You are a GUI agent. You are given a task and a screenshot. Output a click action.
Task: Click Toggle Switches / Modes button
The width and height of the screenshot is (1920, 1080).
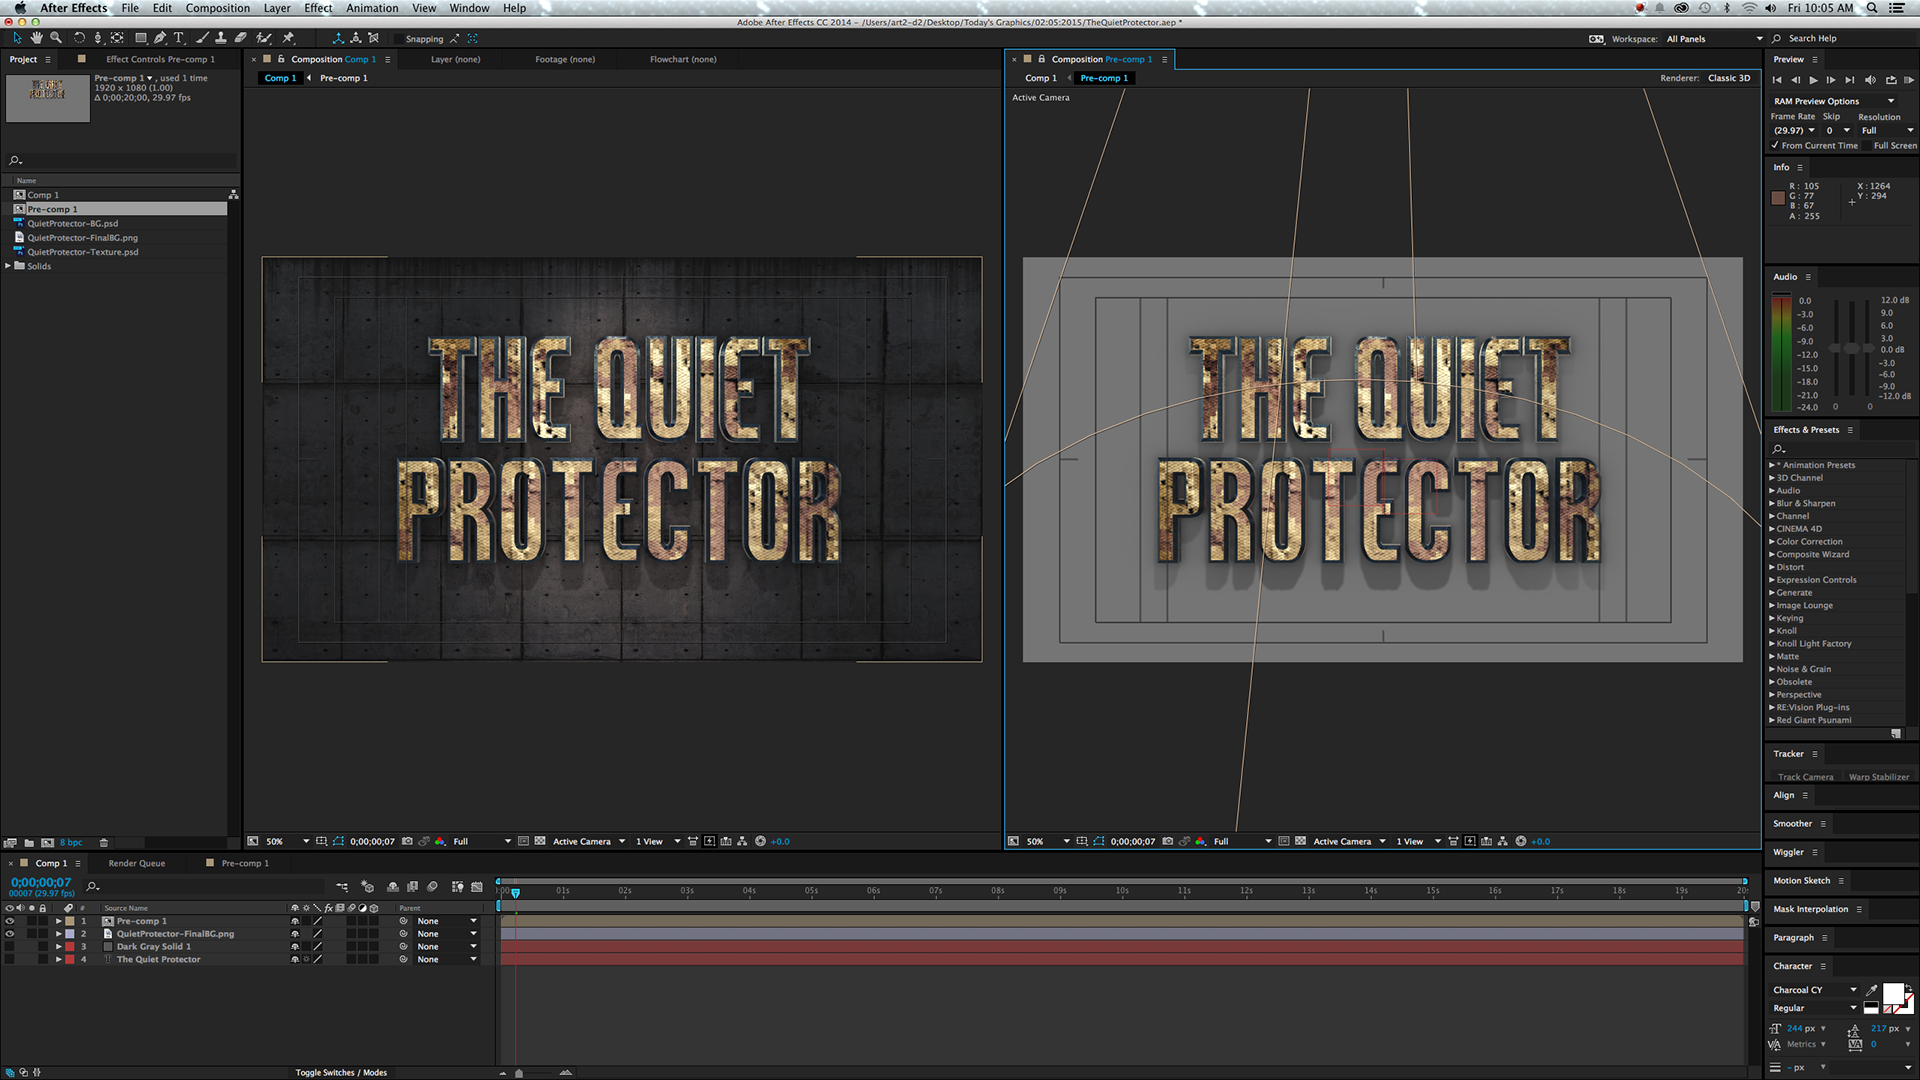pyautogui.click(x=341, y=1072)
